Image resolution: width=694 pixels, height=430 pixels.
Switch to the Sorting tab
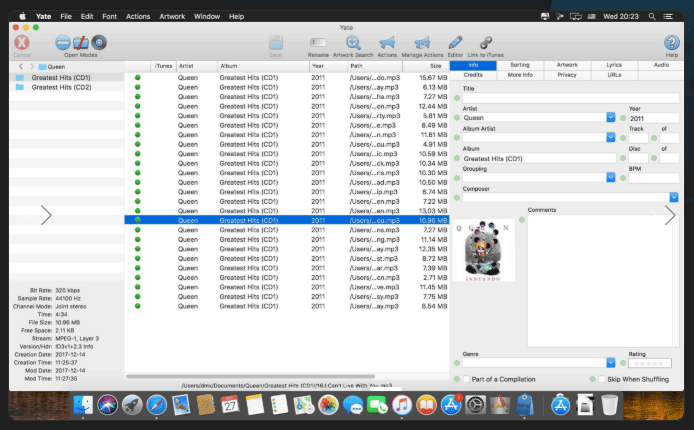520,65
